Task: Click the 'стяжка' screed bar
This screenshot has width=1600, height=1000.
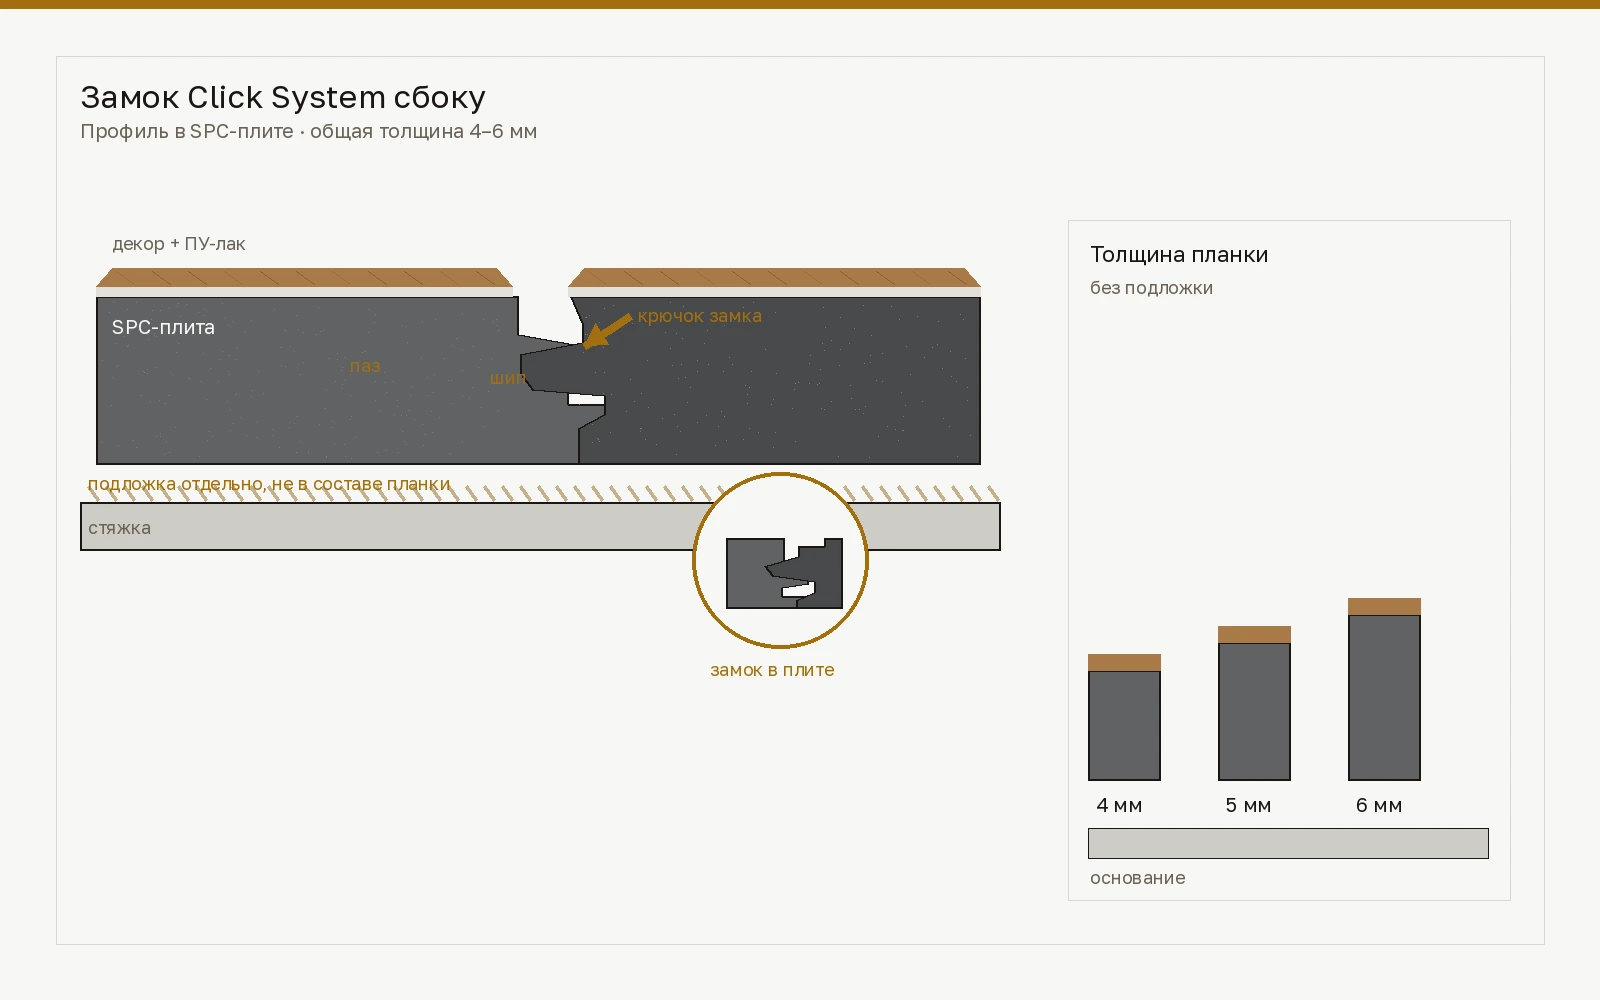Action: click(540, 526)
